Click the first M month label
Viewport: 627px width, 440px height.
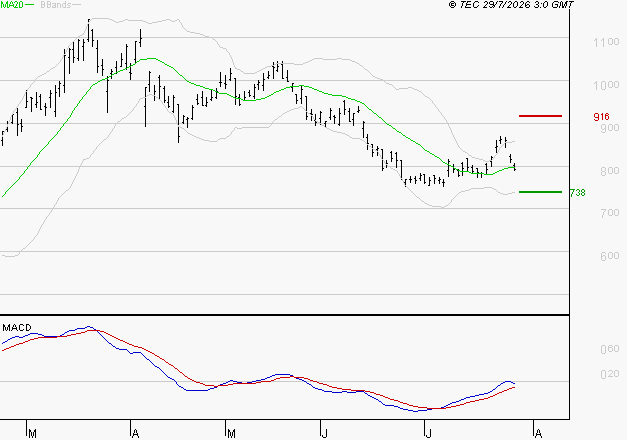coord(33,433)
